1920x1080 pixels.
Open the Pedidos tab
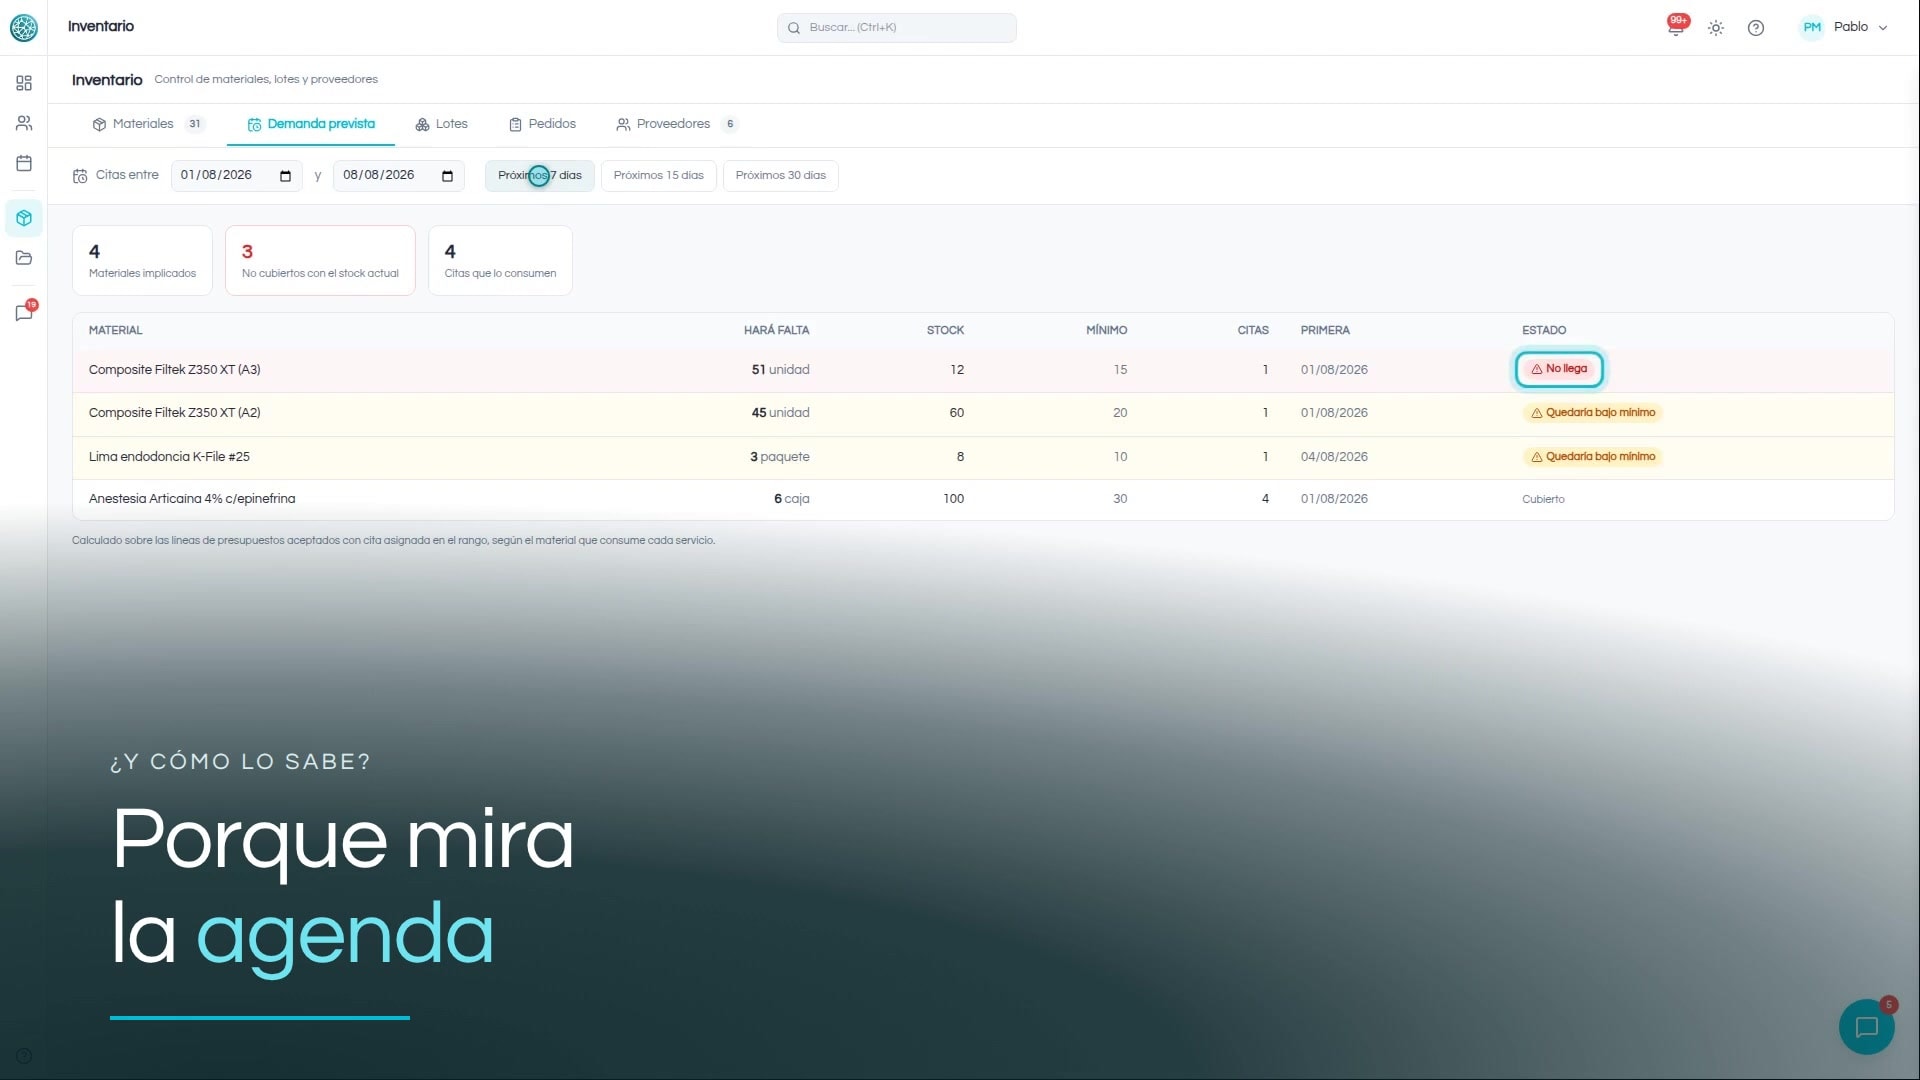click(x=542, y=124)
